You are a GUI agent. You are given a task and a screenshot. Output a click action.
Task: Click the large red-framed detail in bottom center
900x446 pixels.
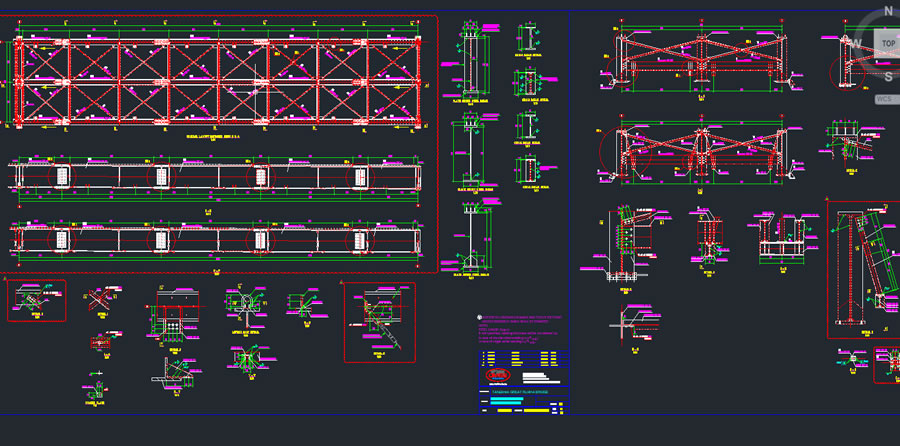point(379,322)
